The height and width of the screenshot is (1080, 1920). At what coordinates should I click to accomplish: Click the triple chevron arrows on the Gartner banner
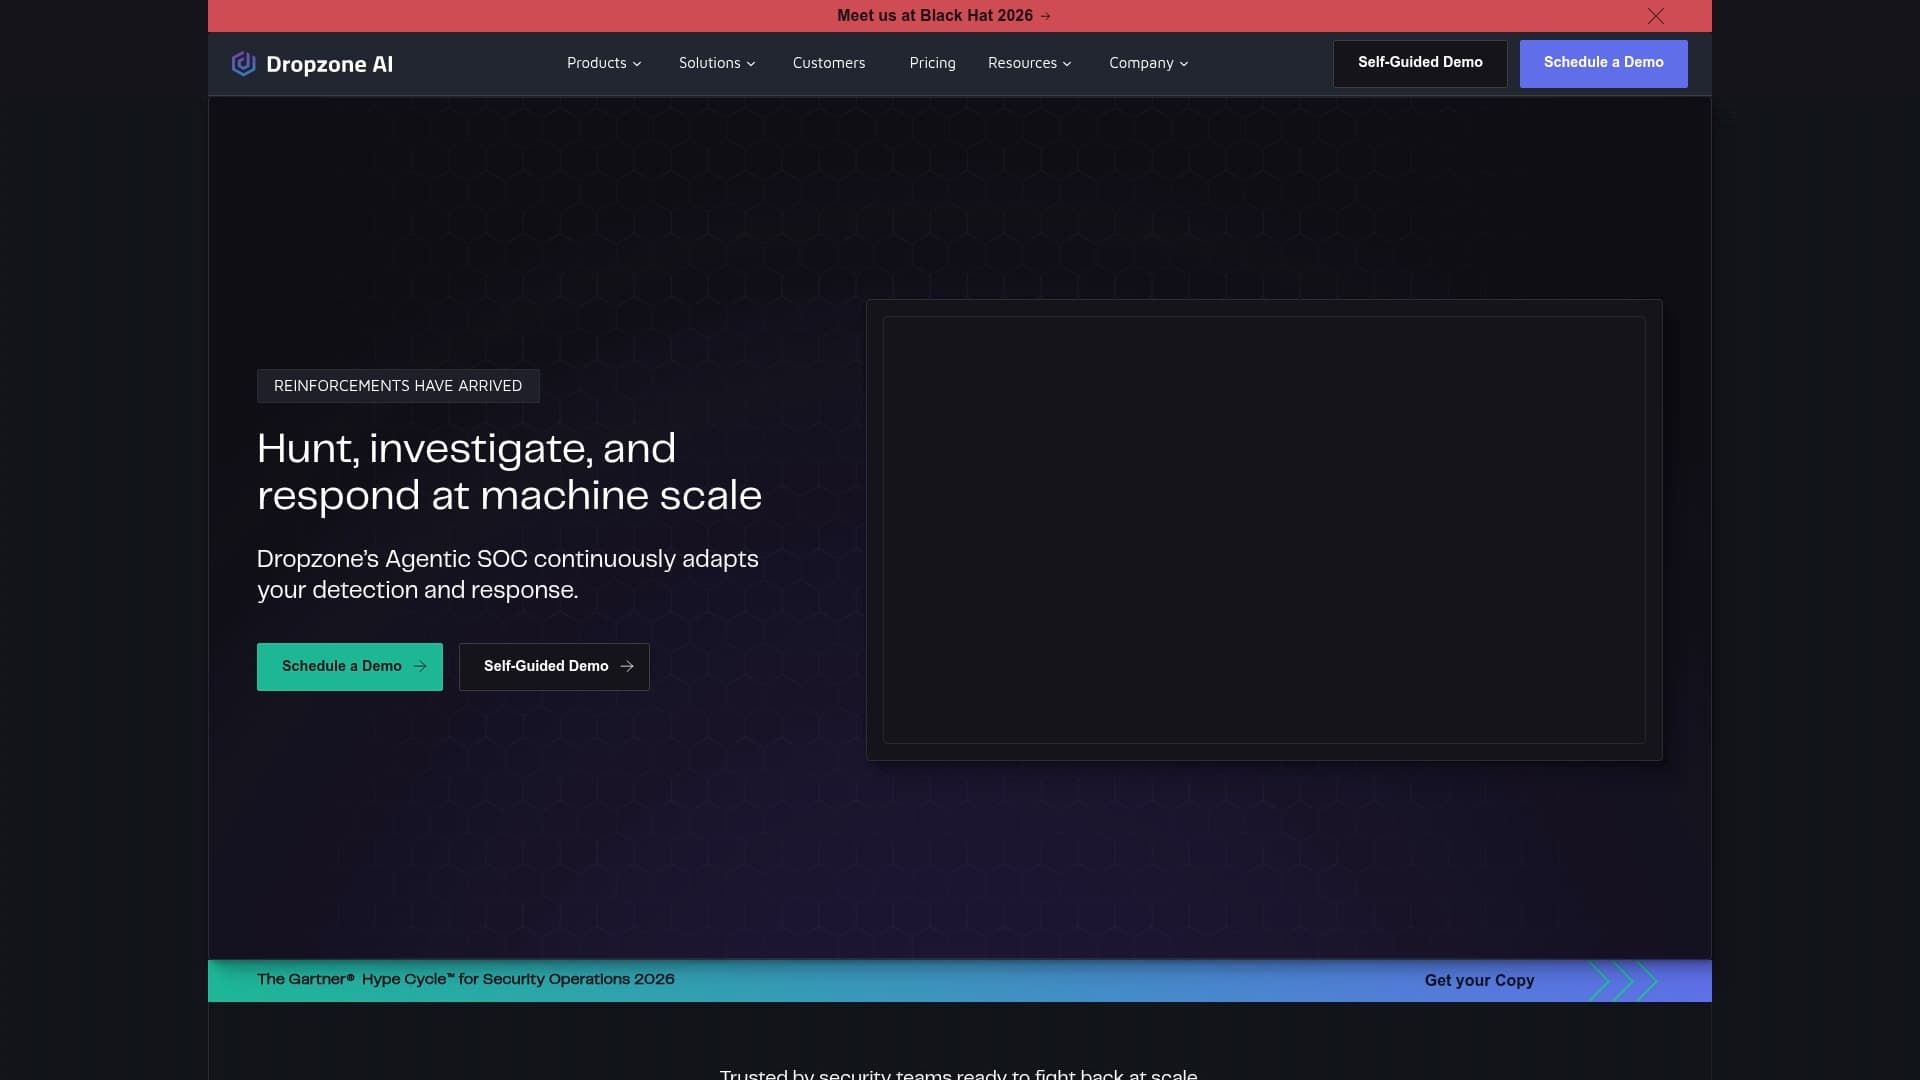coord(1624,981)
